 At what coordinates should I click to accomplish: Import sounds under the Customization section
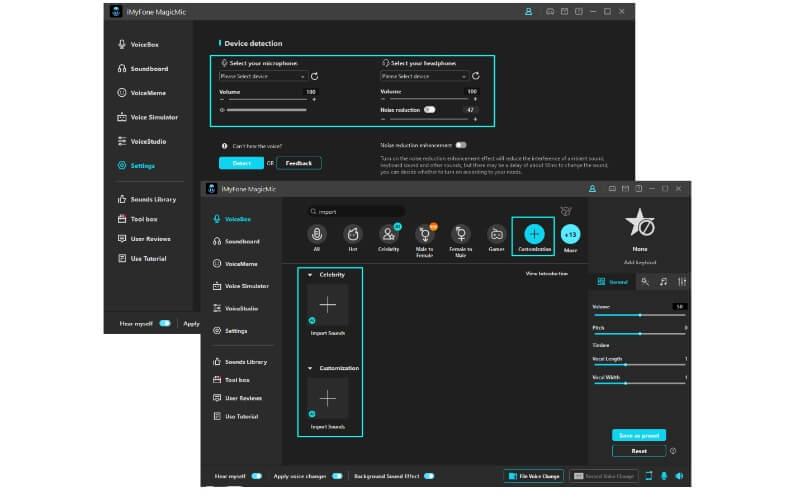point(328,398)
